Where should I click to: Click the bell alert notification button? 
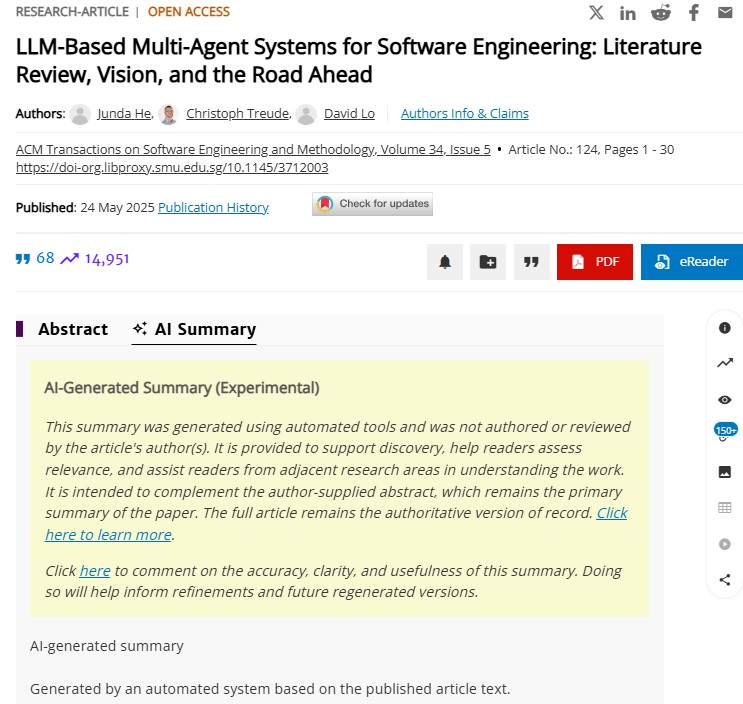point(445,262)
